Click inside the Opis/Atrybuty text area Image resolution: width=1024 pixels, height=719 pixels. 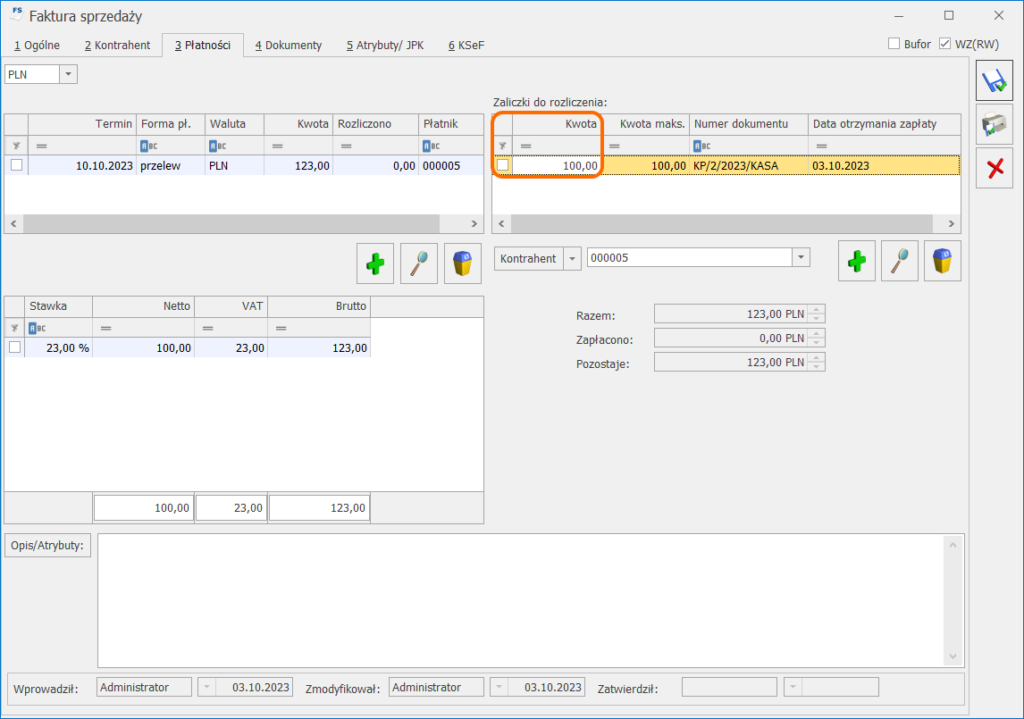pyautogui.click(x=521, y=600)
